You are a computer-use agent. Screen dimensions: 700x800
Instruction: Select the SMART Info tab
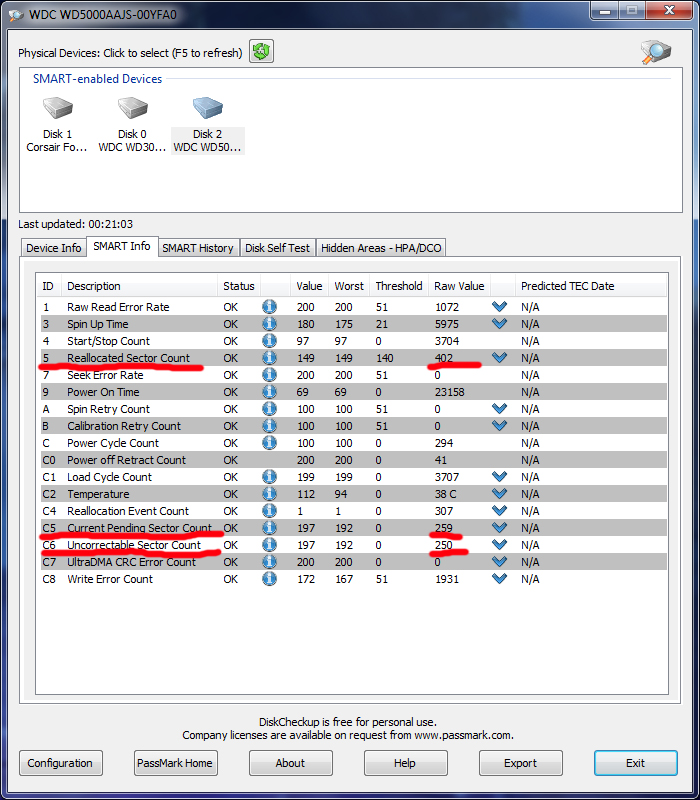click(122, 246)
